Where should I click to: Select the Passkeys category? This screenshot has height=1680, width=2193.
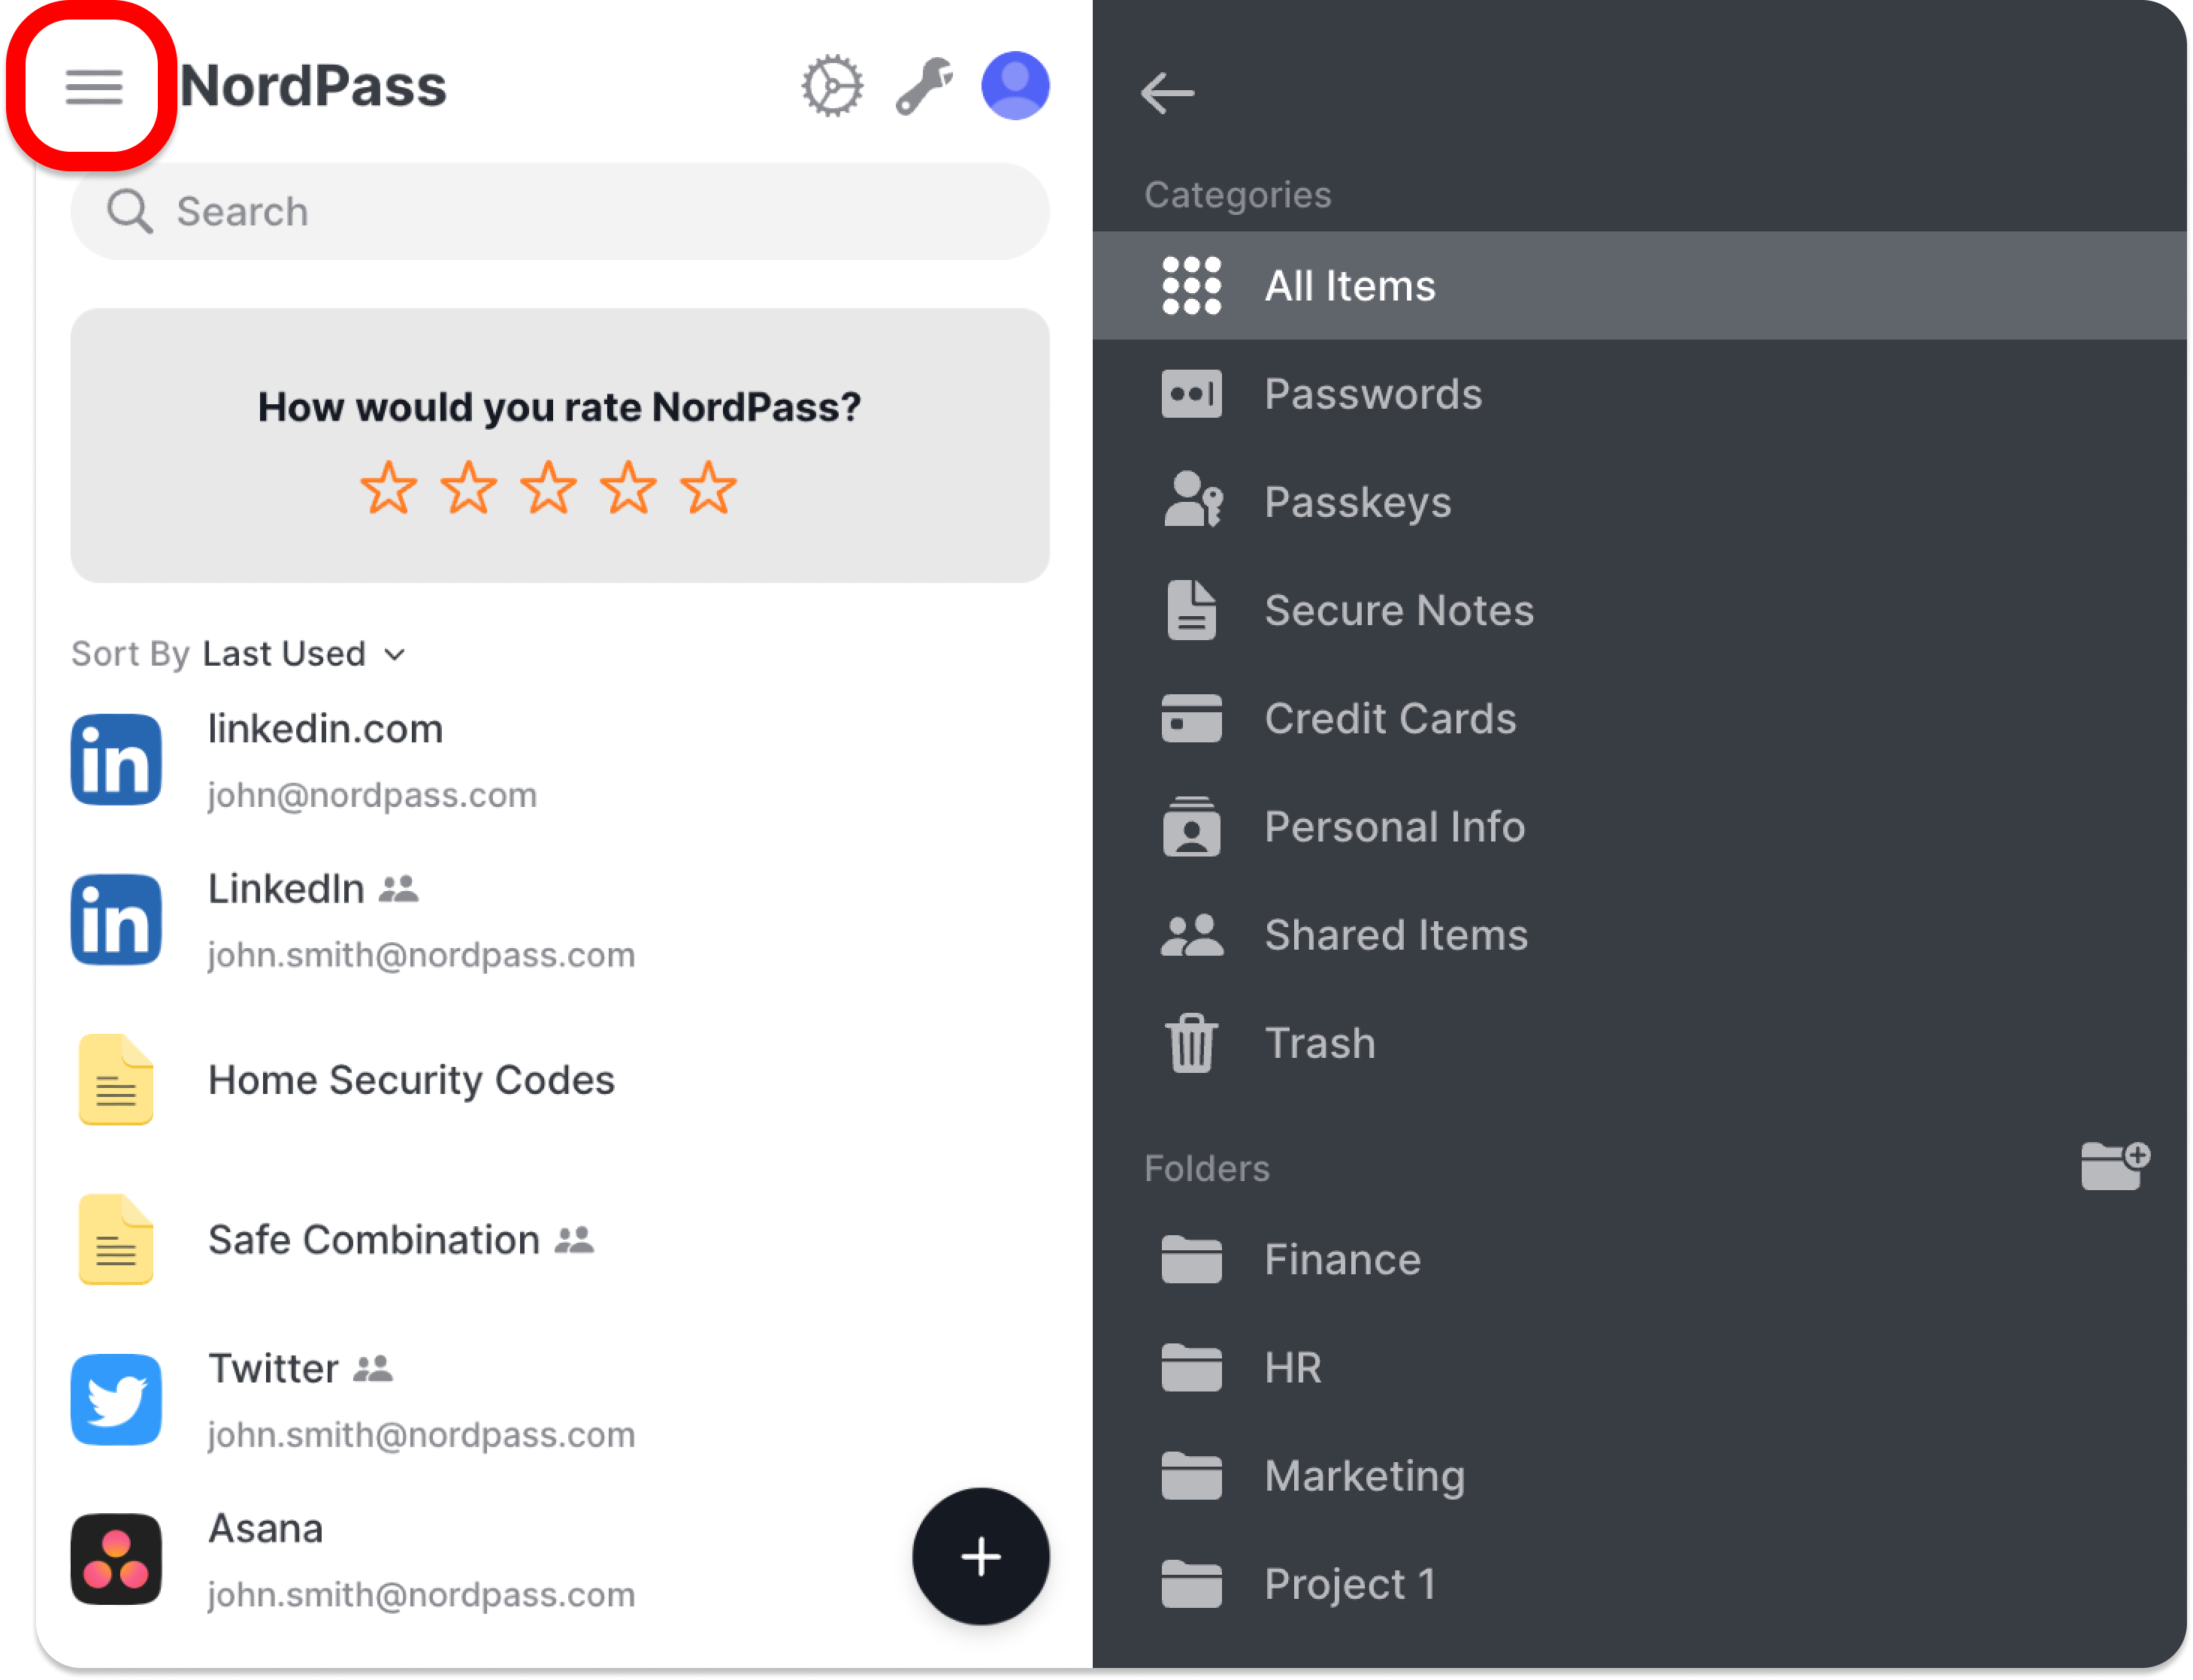click(1640, 502)
